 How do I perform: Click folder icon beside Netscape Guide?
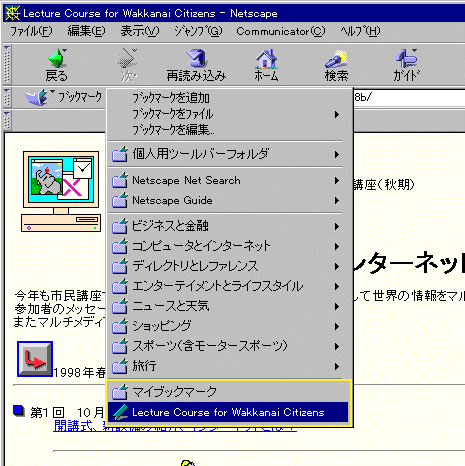[x=120, y=200]
